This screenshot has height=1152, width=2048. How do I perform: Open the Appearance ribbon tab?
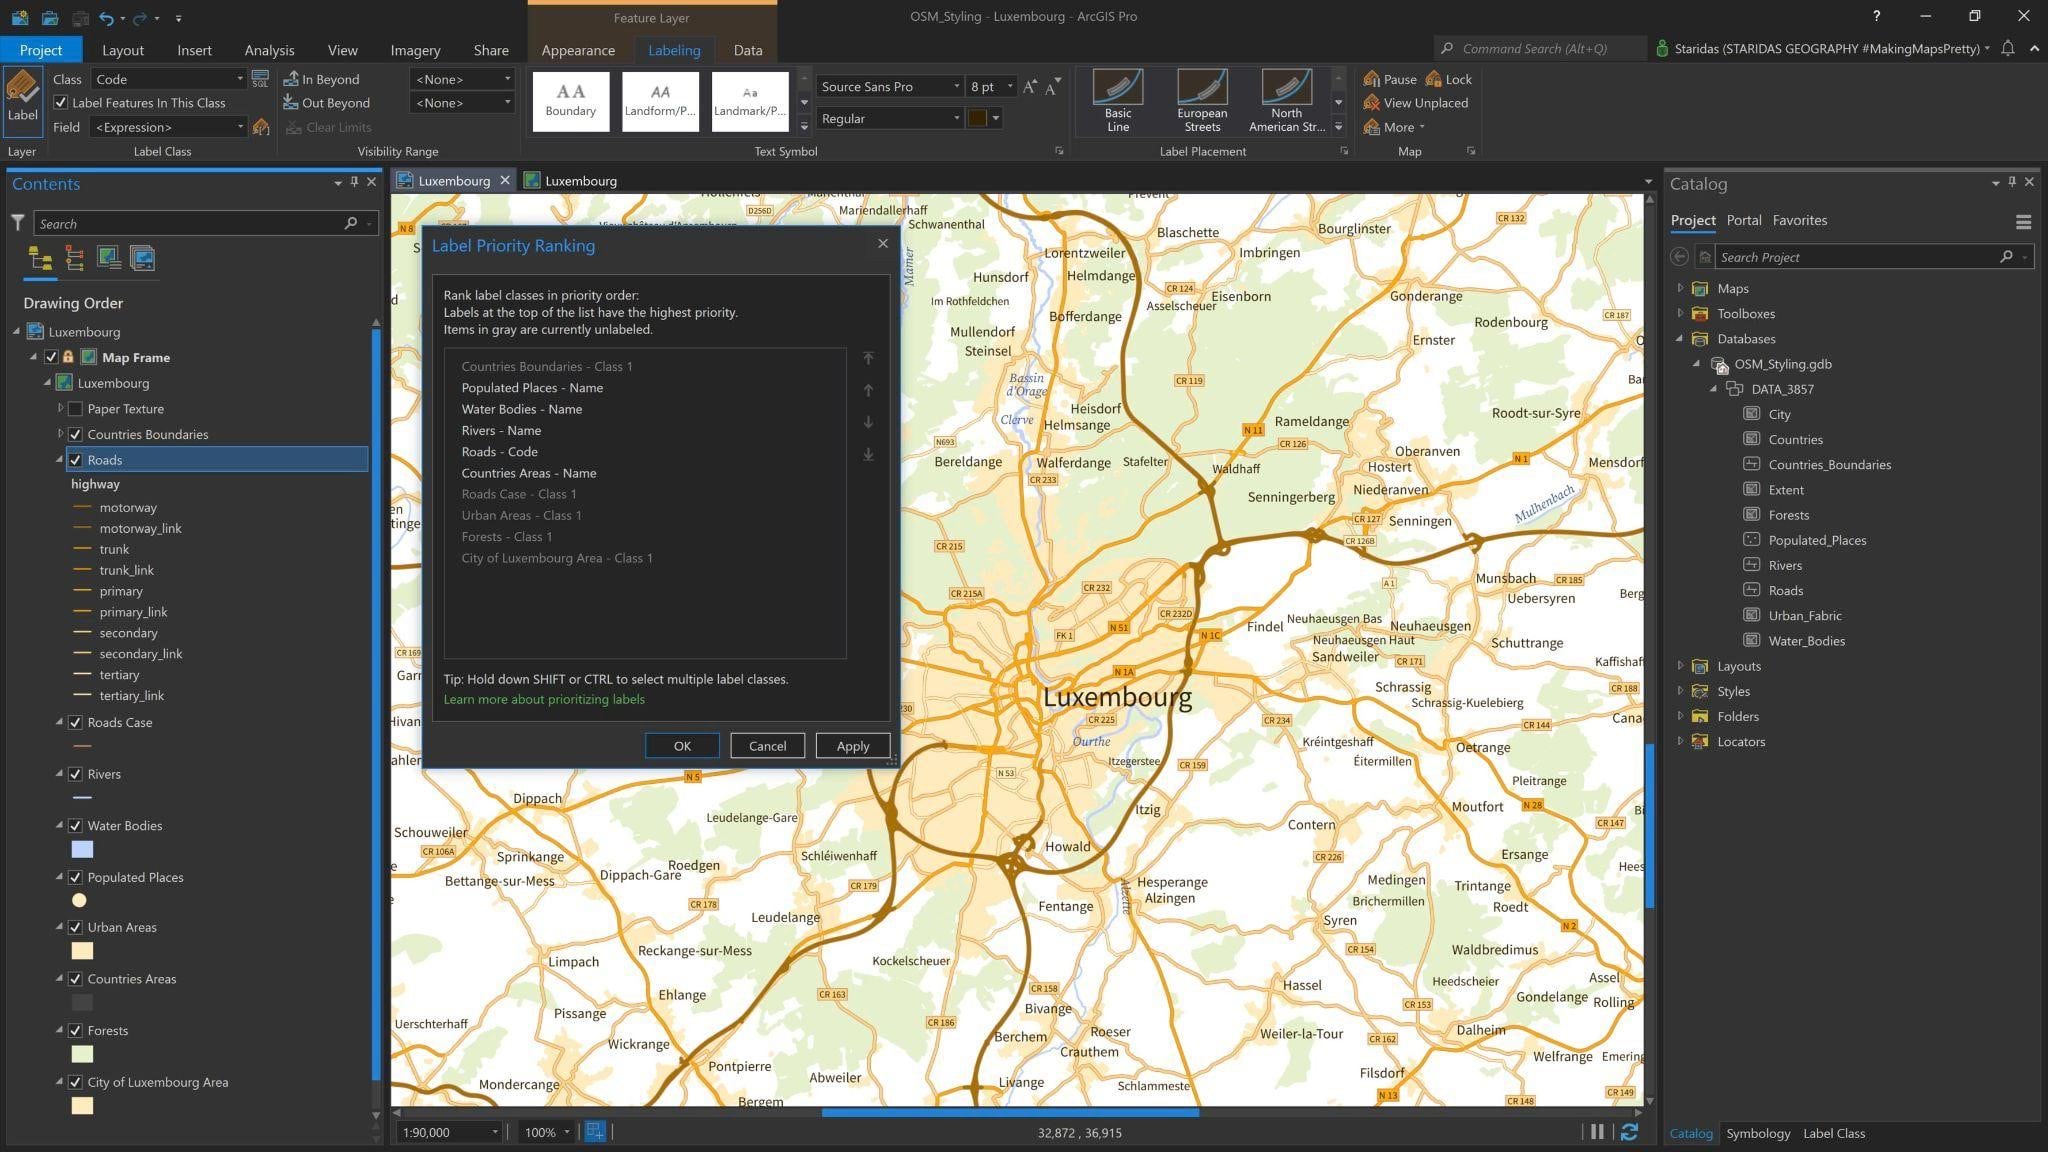click(577, 50)
